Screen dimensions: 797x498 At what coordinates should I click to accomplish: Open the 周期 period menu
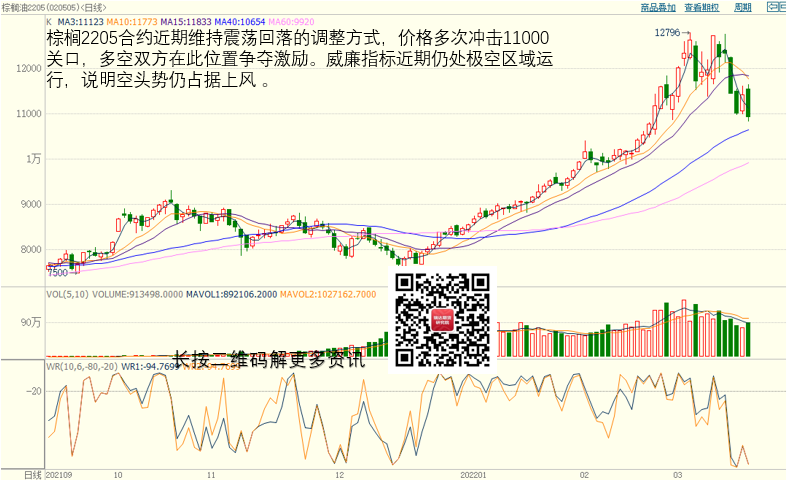pyautogui.click(x=742, y=7)
